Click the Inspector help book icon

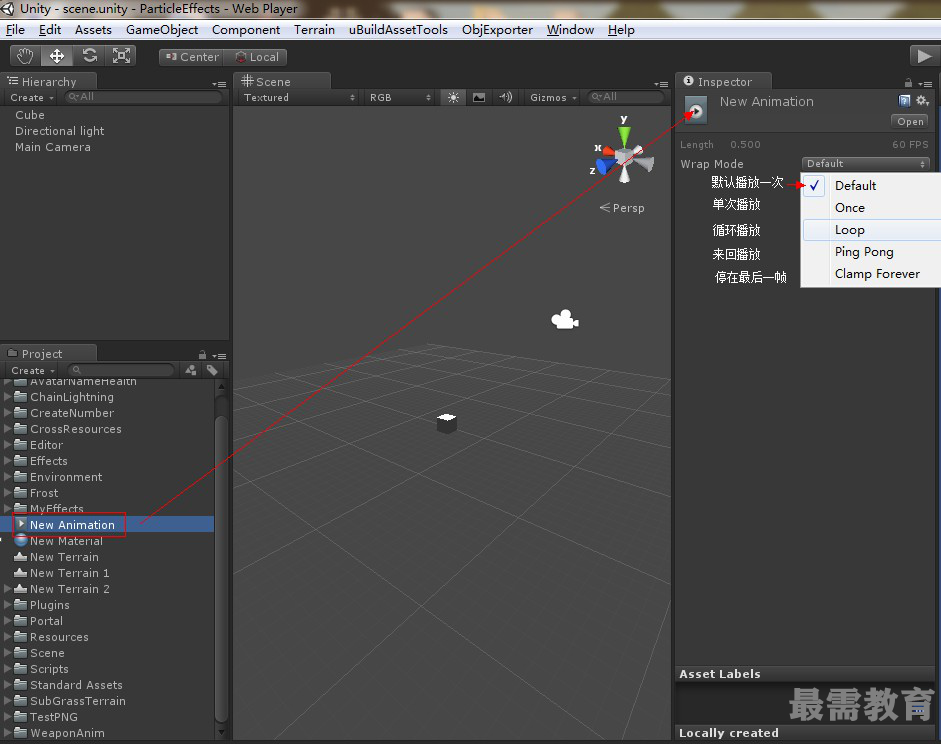[904, 101]
